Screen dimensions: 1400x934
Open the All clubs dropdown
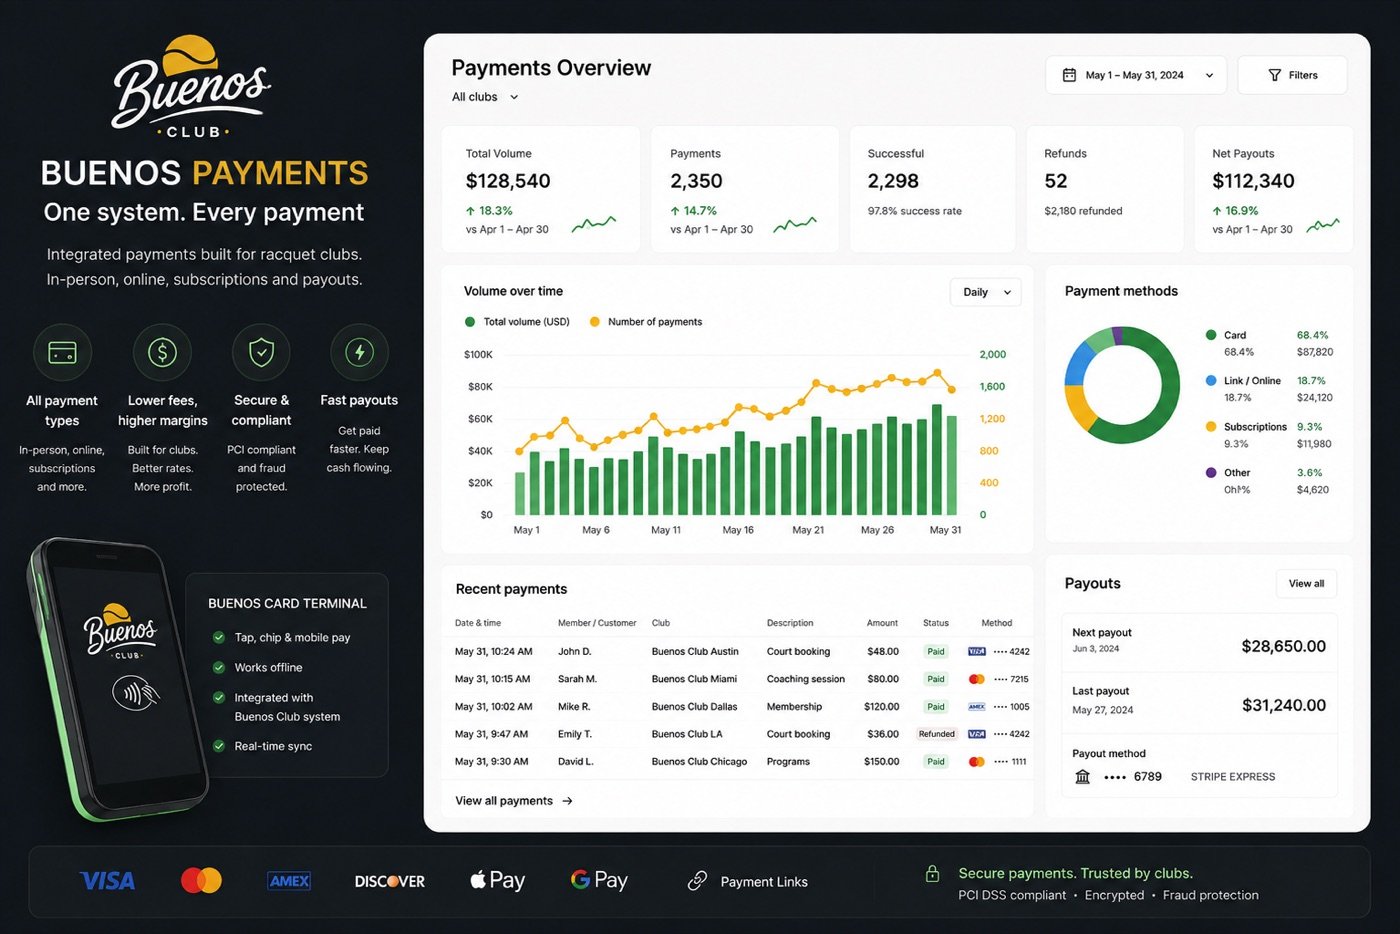(x=485, y=97)
